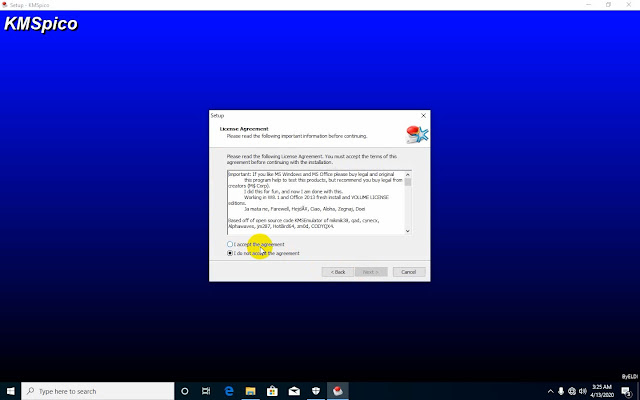Open File Explorer from taskbar
The width and height of the screenshot is (640, 400).
click(x=250, y=391)
